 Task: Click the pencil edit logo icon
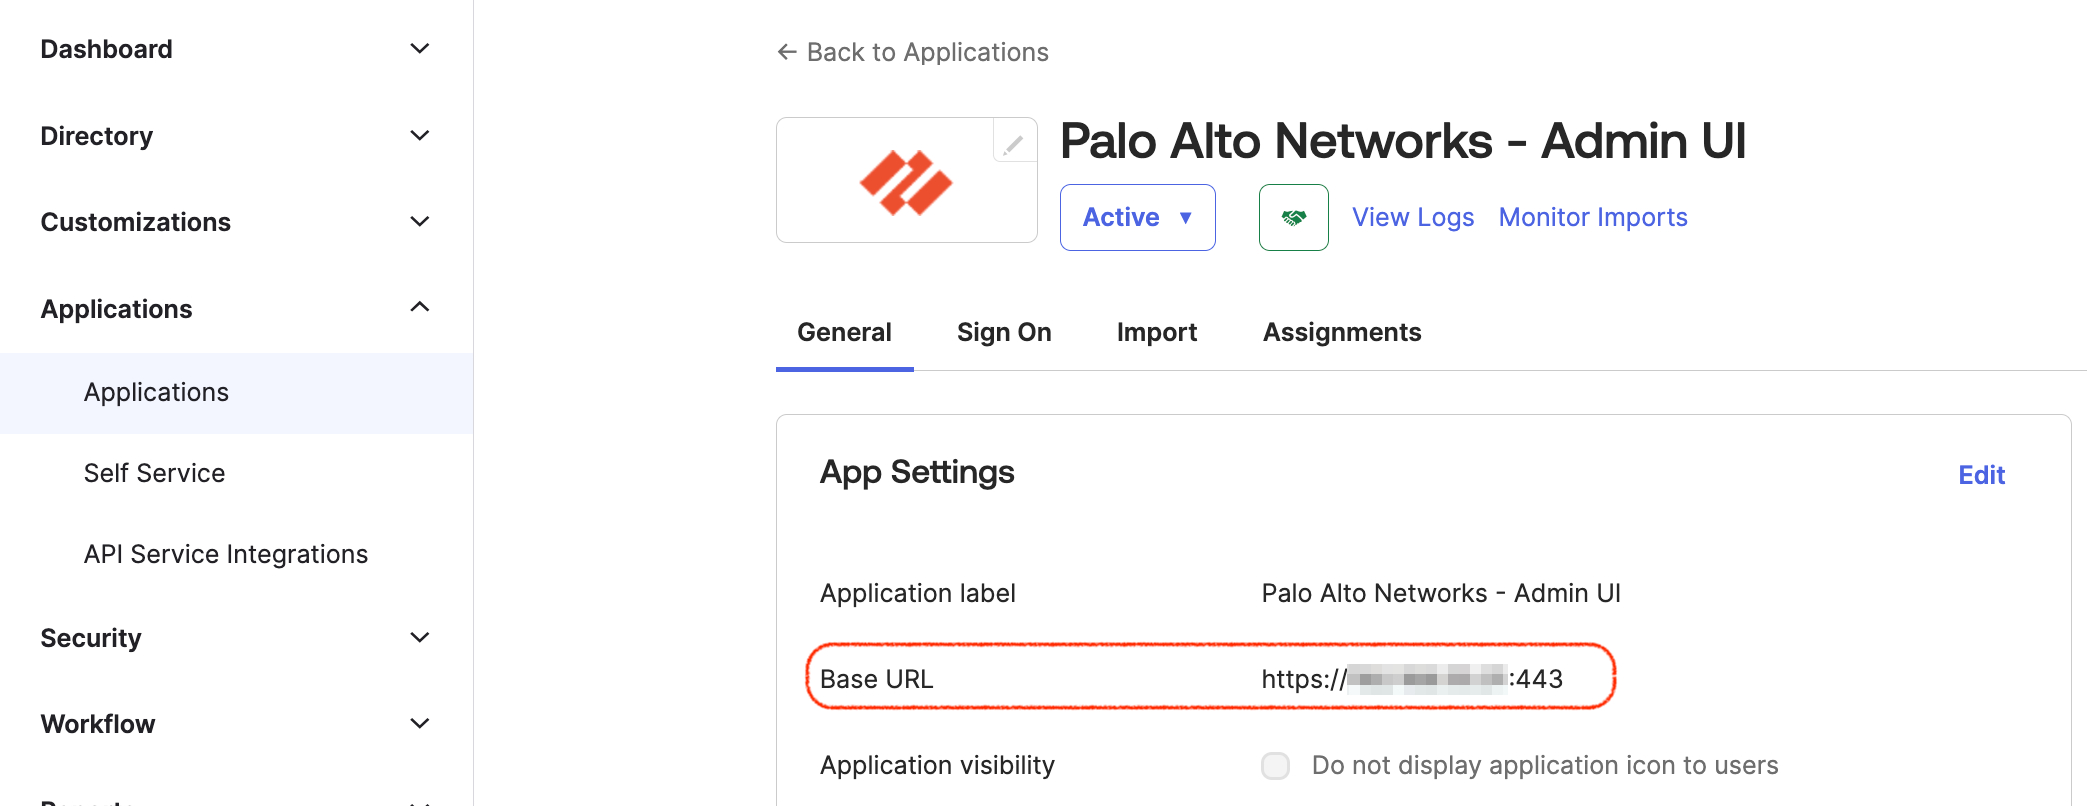pos(1014,142)
